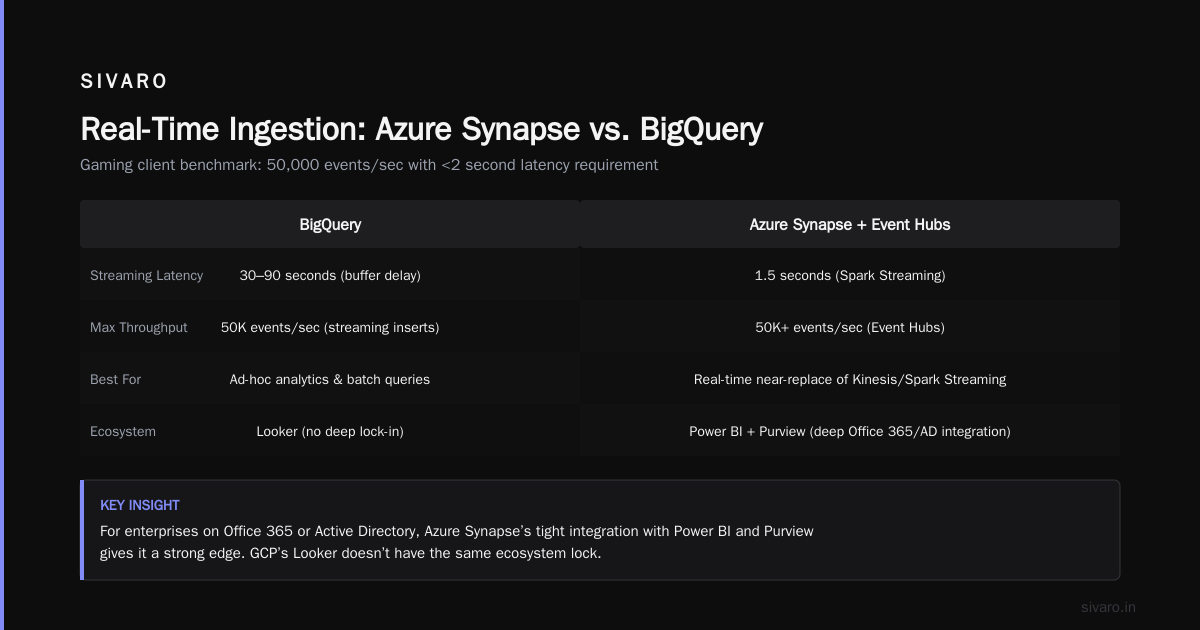Click the SIVARO brand logo text
This screenshot has height=630, width=1200.
click(124, 82)
